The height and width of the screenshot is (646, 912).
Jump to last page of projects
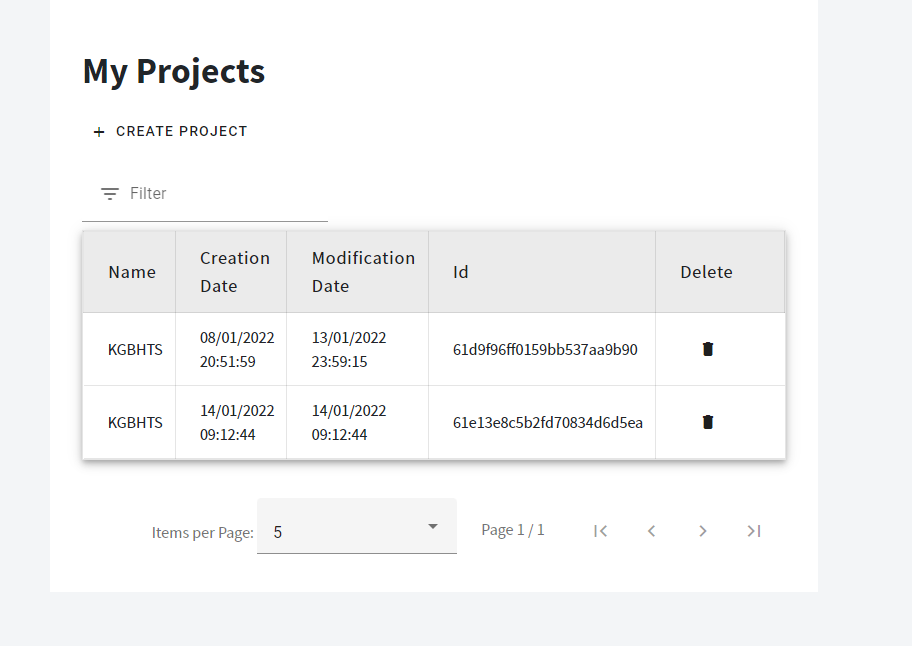pos(754,531)
